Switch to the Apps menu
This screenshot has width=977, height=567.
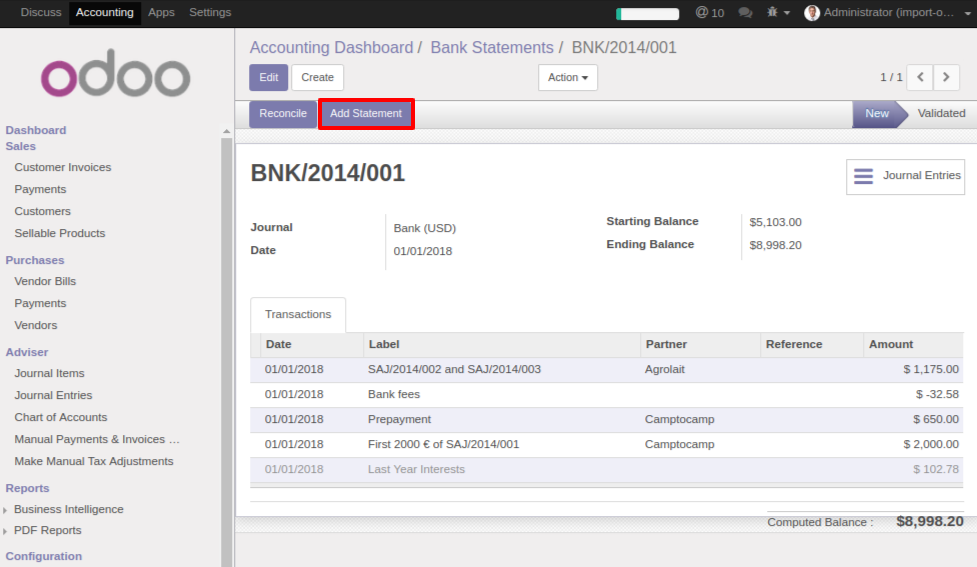[x=161, y=13]
